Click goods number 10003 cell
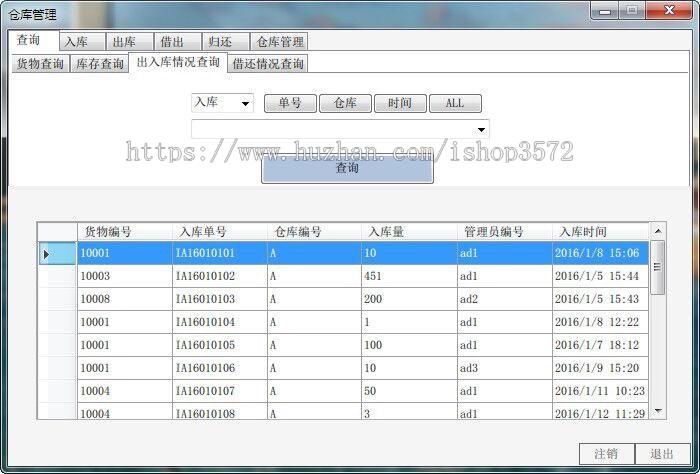The height and width of the screenshot is (474, 700). pyautogui.click(x=125, y=276)
